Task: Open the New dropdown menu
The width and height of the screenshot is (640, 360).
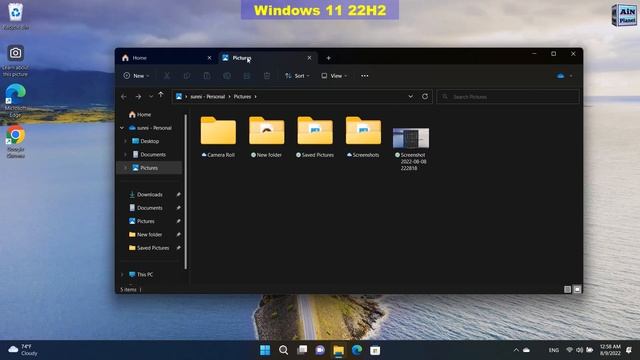Action: (136, 76)
